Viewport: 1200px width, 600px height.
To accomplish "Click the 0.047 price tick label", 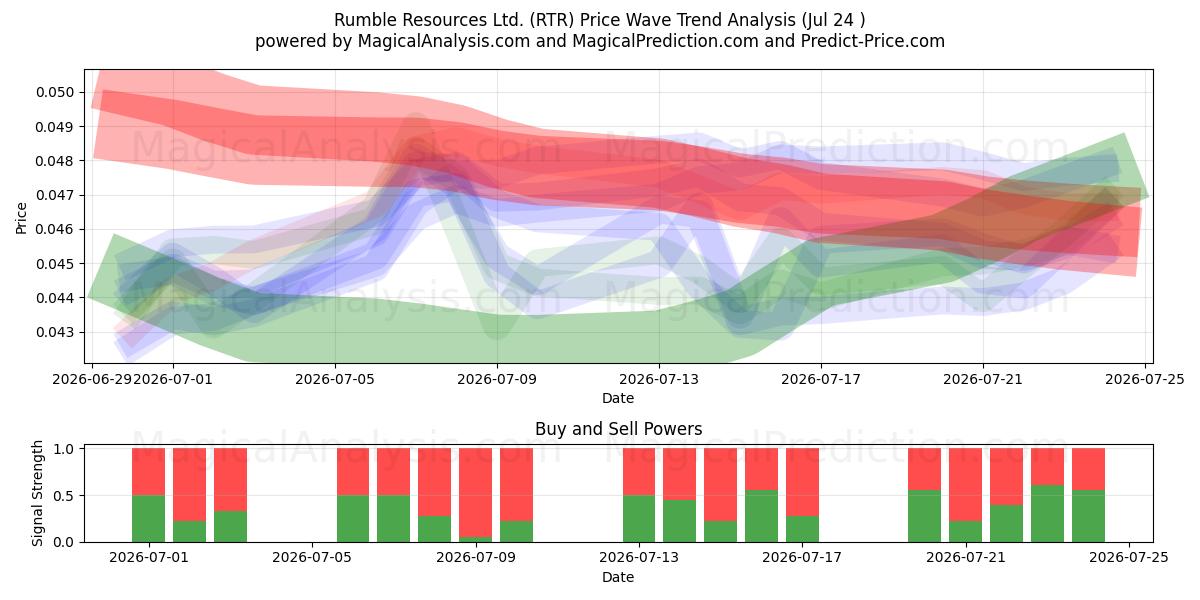I will pyautogui.click(x=57, y=195).
